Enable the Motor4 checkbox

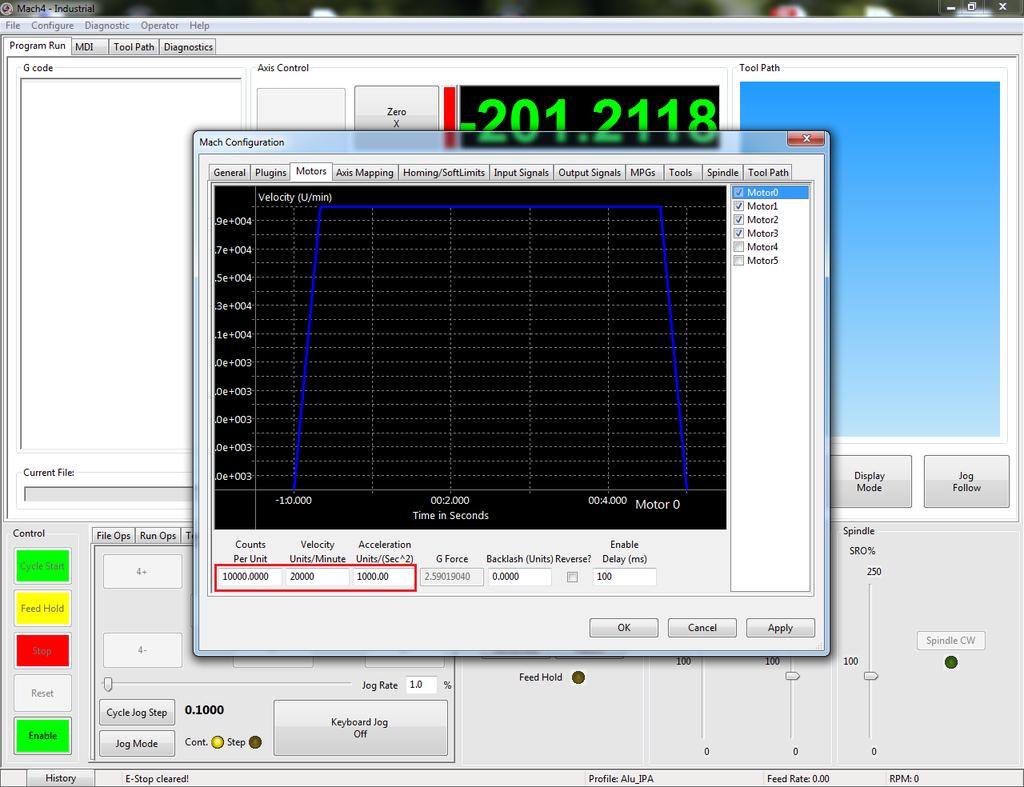click(739, 247)
